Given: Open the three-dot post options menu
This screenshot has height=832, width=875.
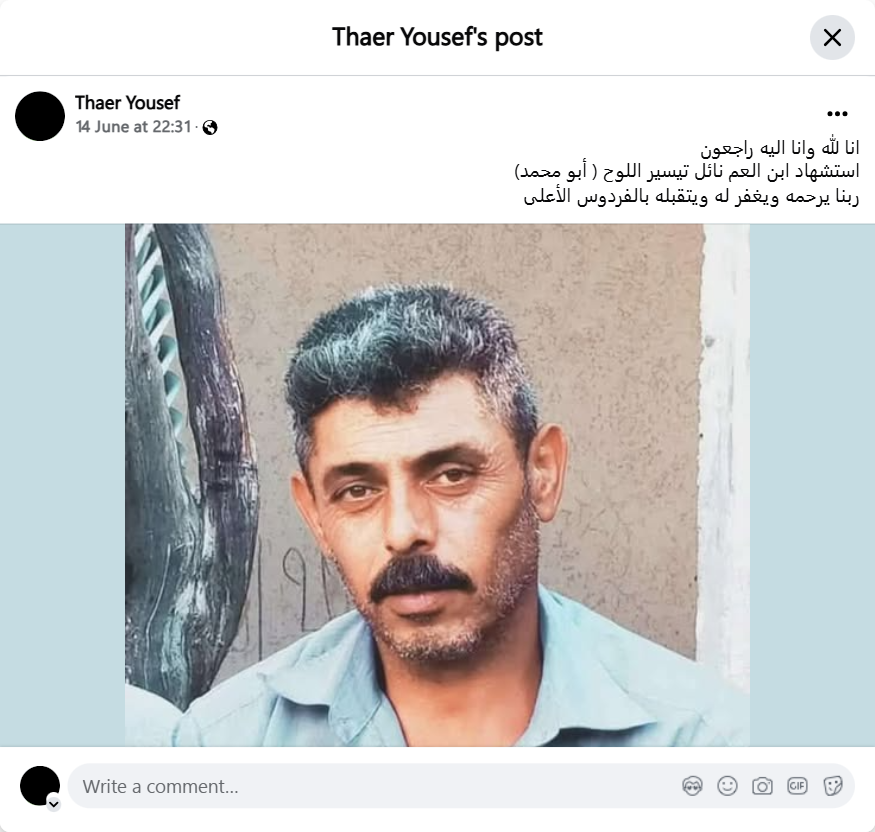Looking at the screenshot, I should (837, 114).
